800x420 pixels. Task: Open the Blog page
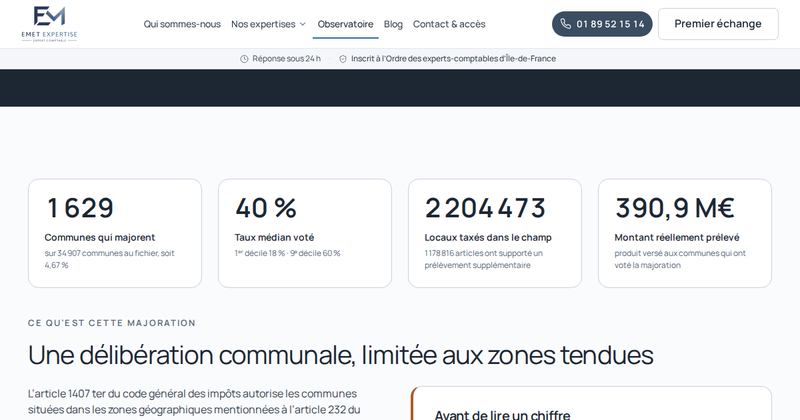[393, 24]
